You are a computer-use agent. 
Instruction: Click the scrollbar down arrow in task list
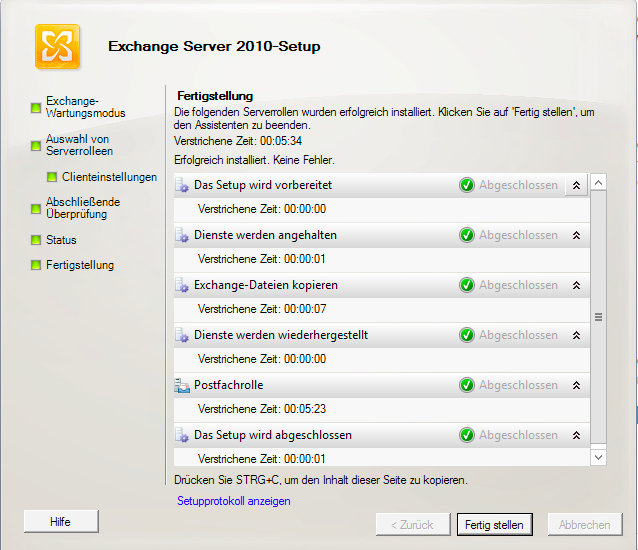tap(598, 457)
